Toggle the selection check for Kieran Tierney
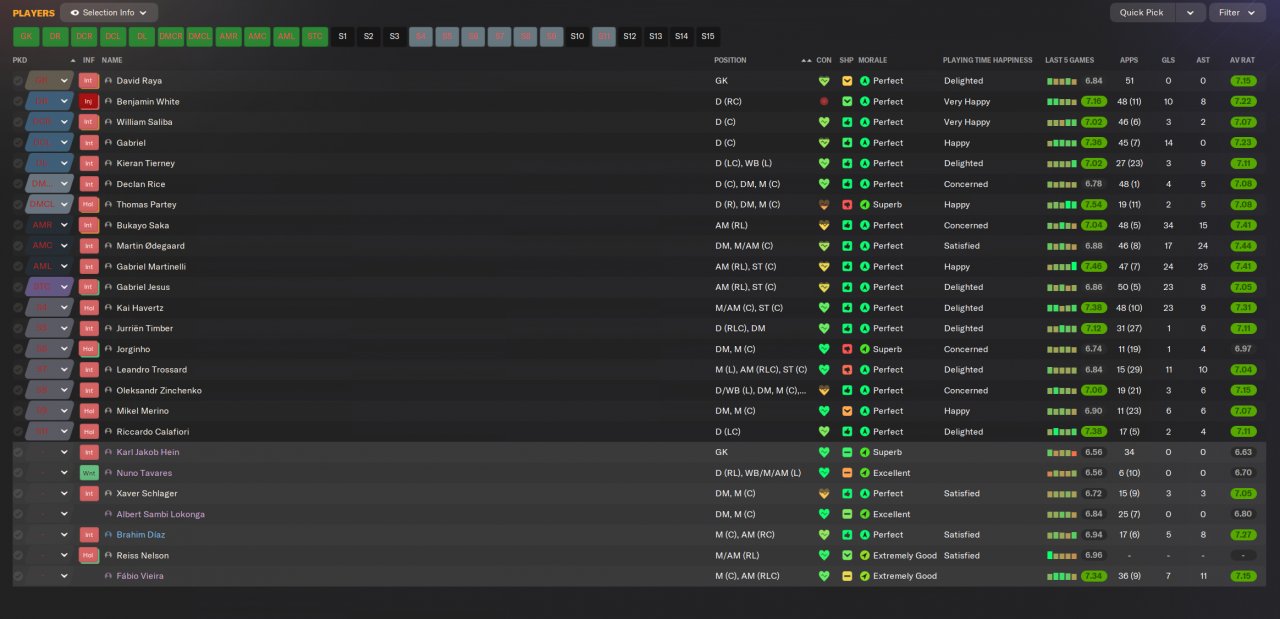The image size is (1280, 619). 18,163
